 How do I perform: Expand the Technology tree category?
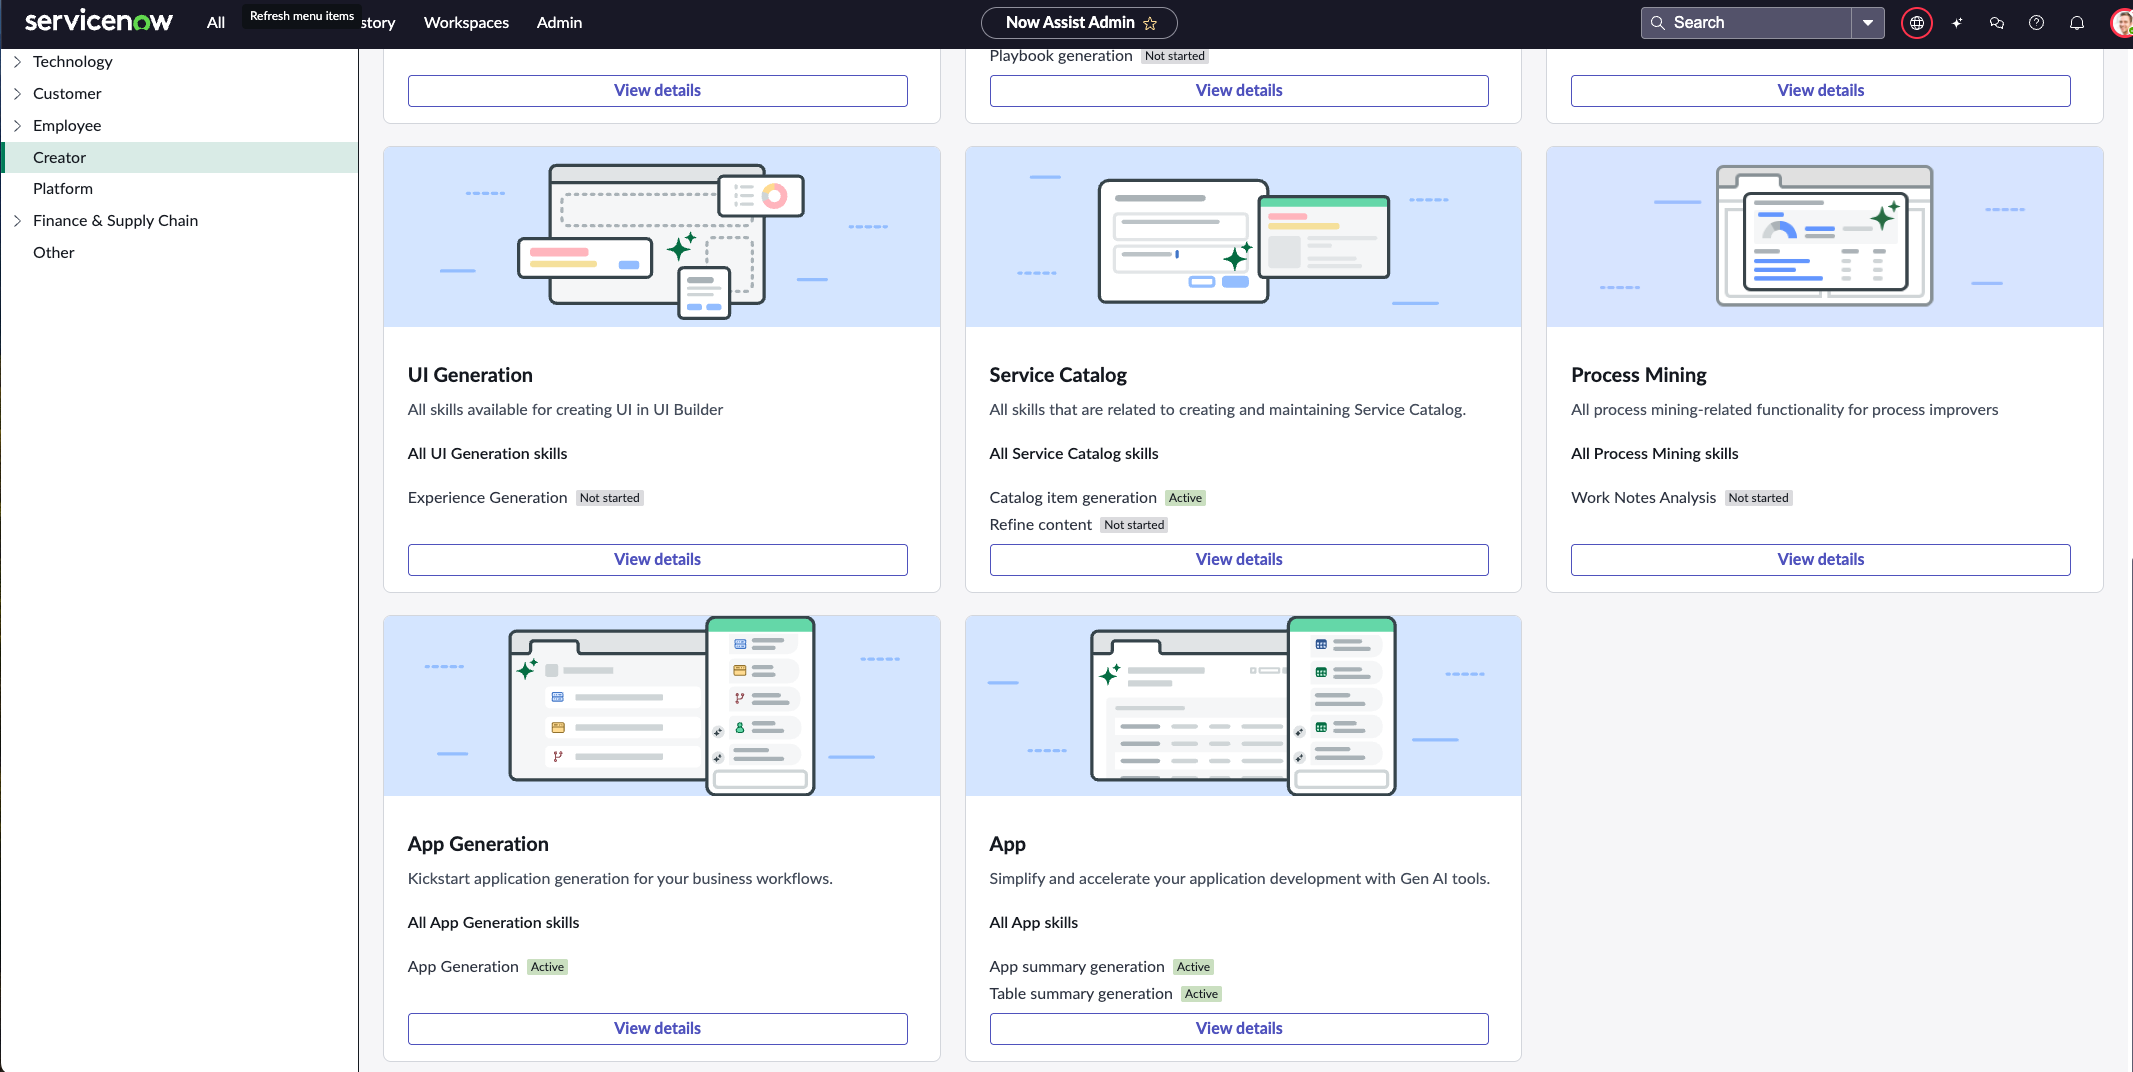17,62
